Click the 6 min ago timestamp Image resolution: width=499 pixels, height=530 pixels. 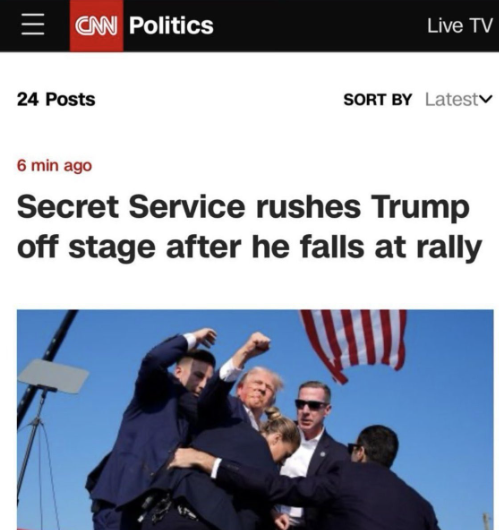click(54, 166)
